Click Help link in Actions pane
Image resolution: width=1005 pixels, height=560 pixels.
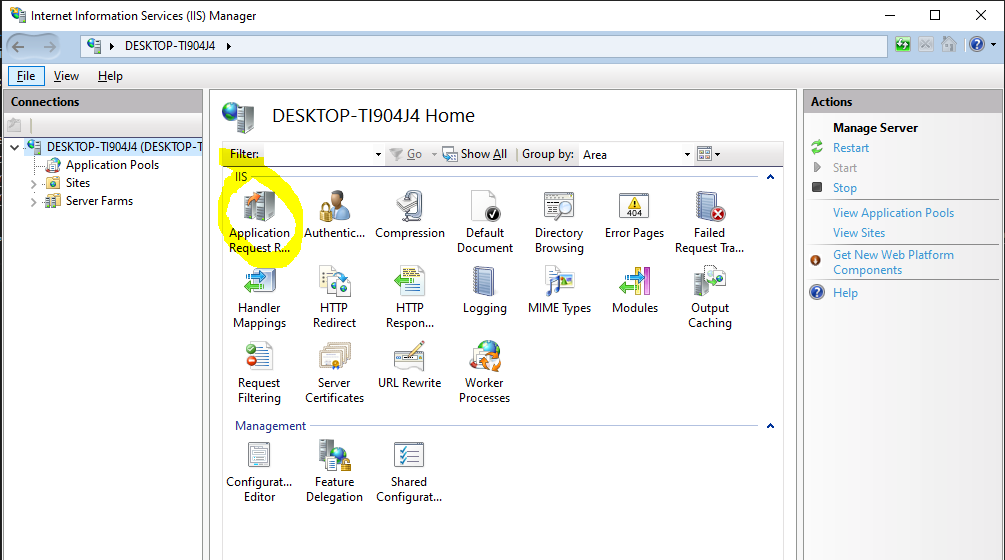tap(845, 293)
